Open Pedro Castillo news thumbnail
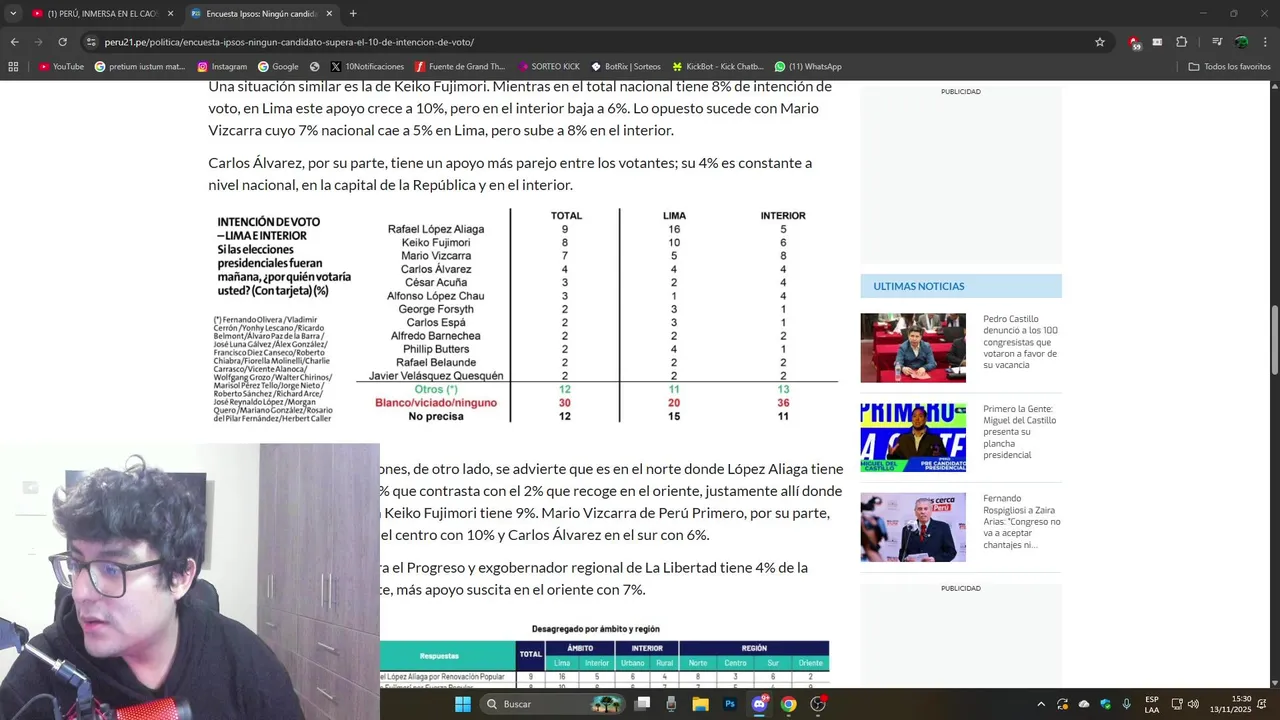This screenshot has width=1280, height=720. [x=913, y=348]
